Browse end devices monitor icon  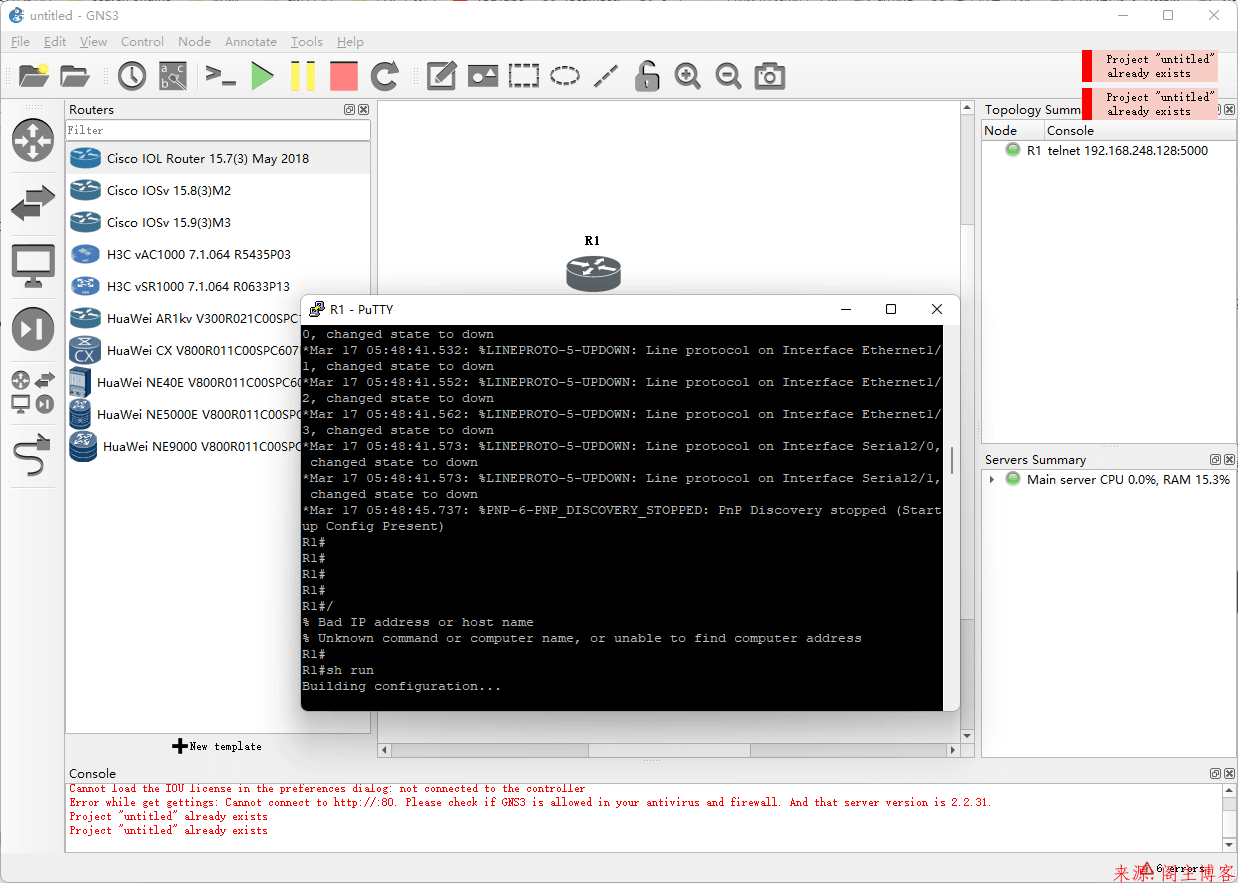[33, 266]
